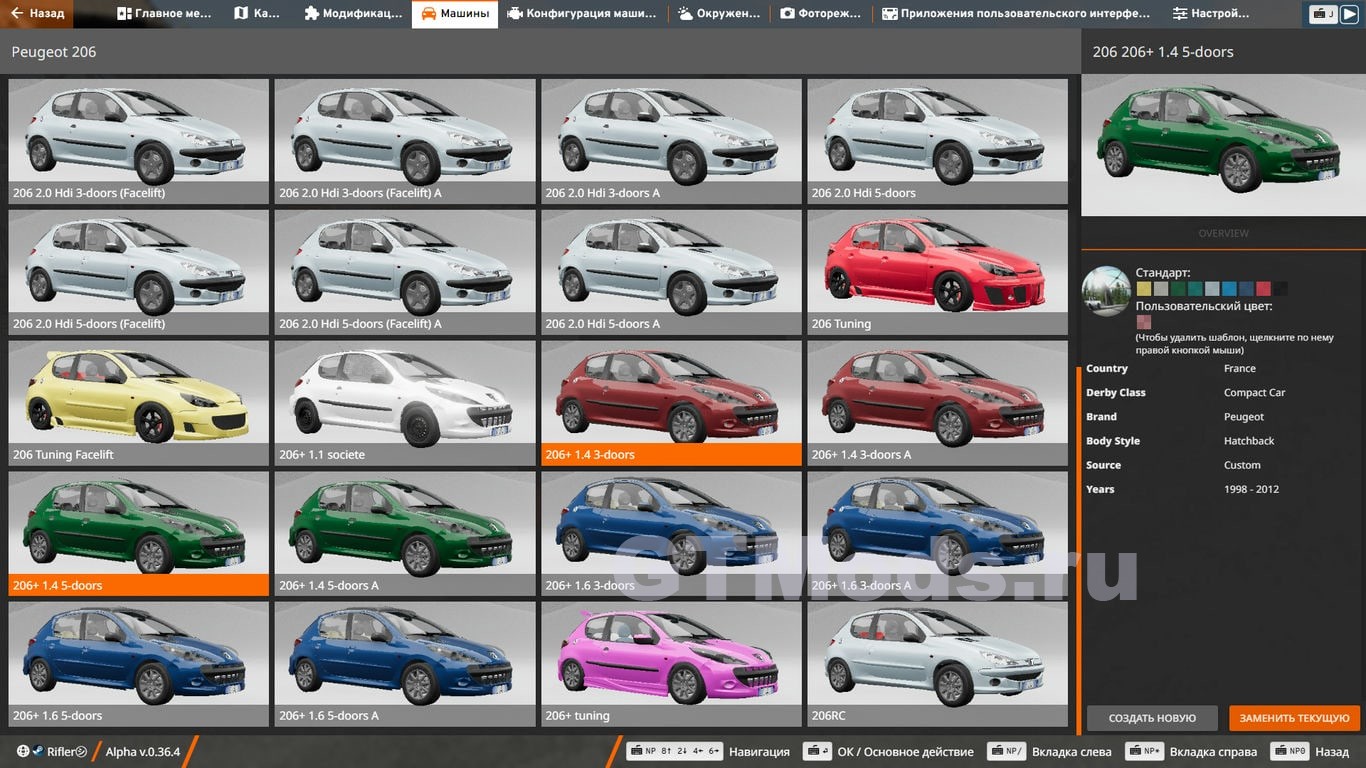Select the bright blue standard color swatch
Image resolution: width=1366 pixels, height=768 pixels.
click(1229, 289)
